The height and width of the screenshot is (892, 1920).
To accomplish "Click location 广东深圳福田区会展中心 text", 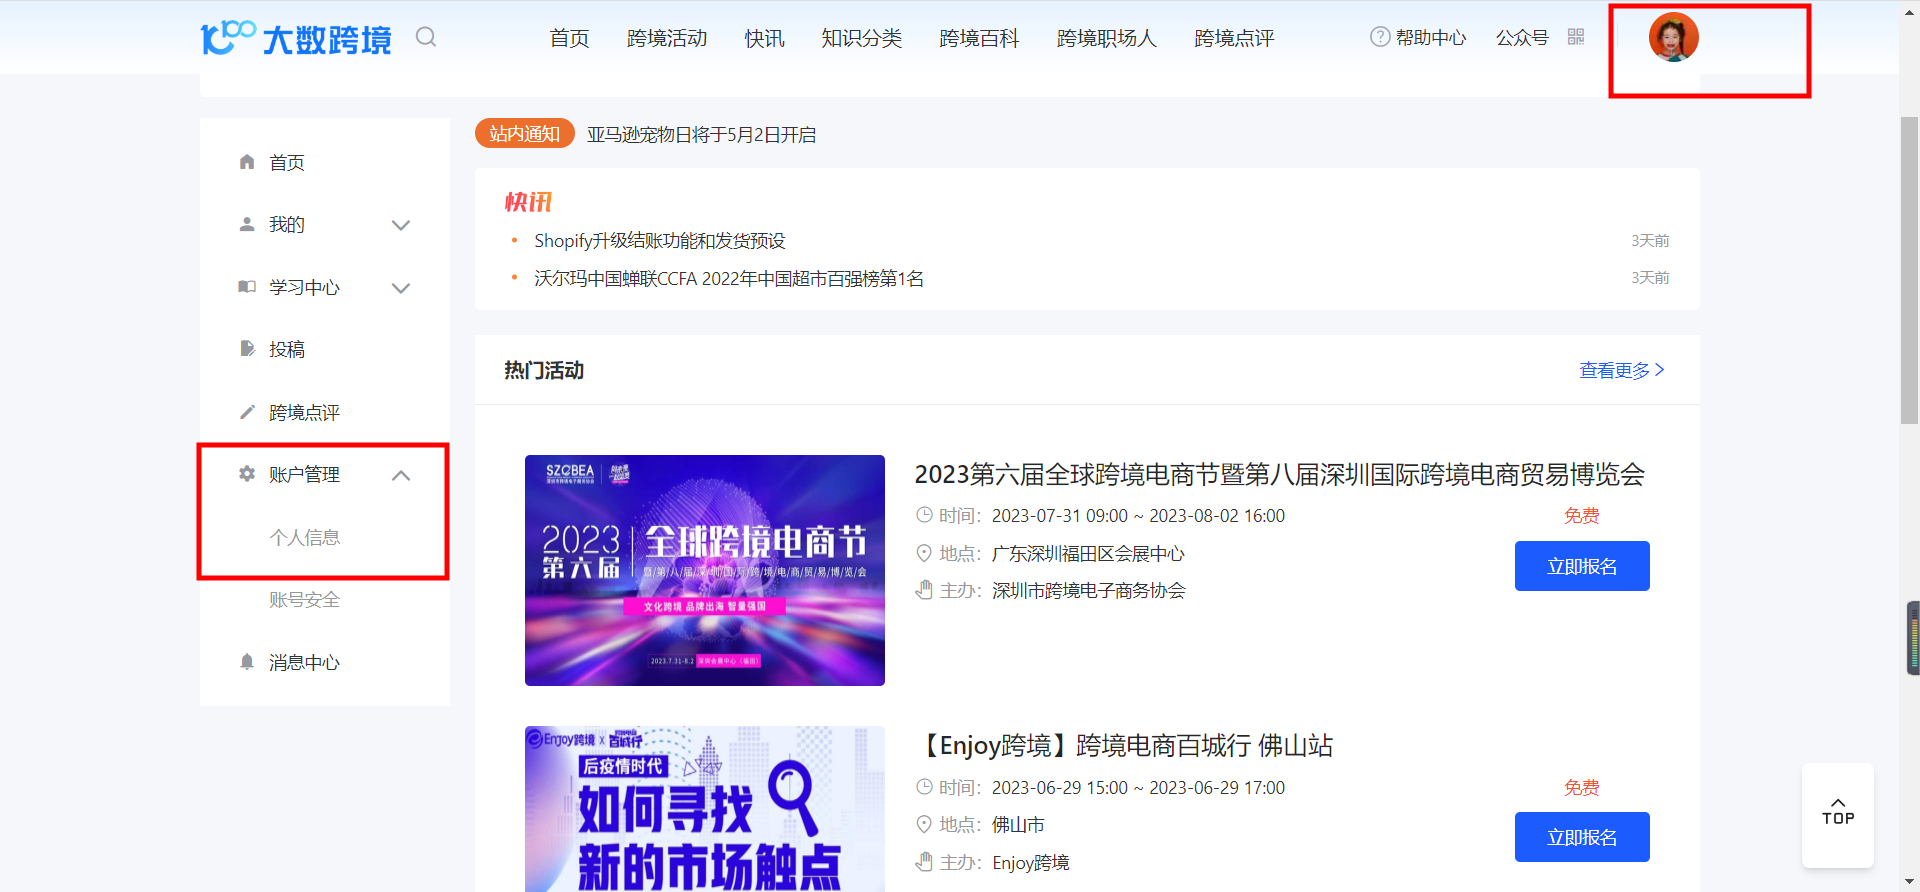I will pos(1088,554).
